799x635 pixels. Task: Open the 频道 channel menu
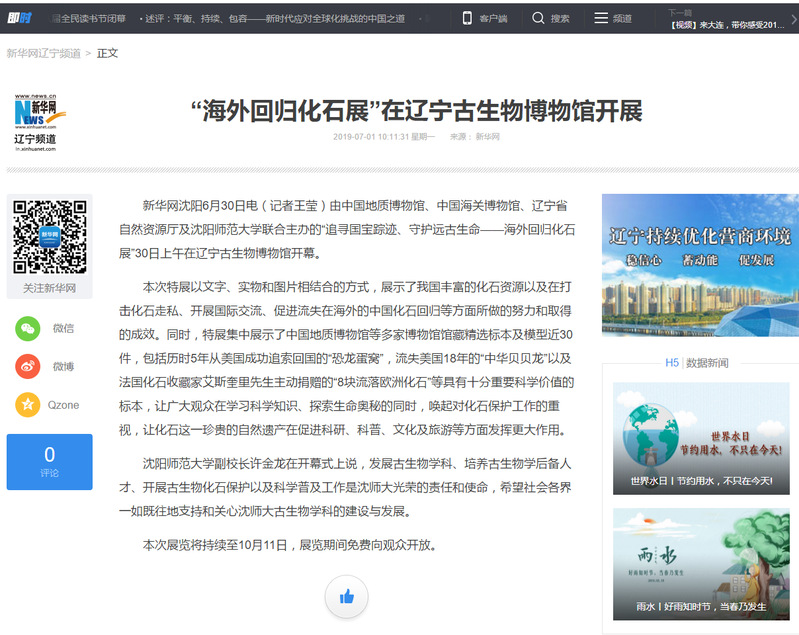[x=602, y=18]
